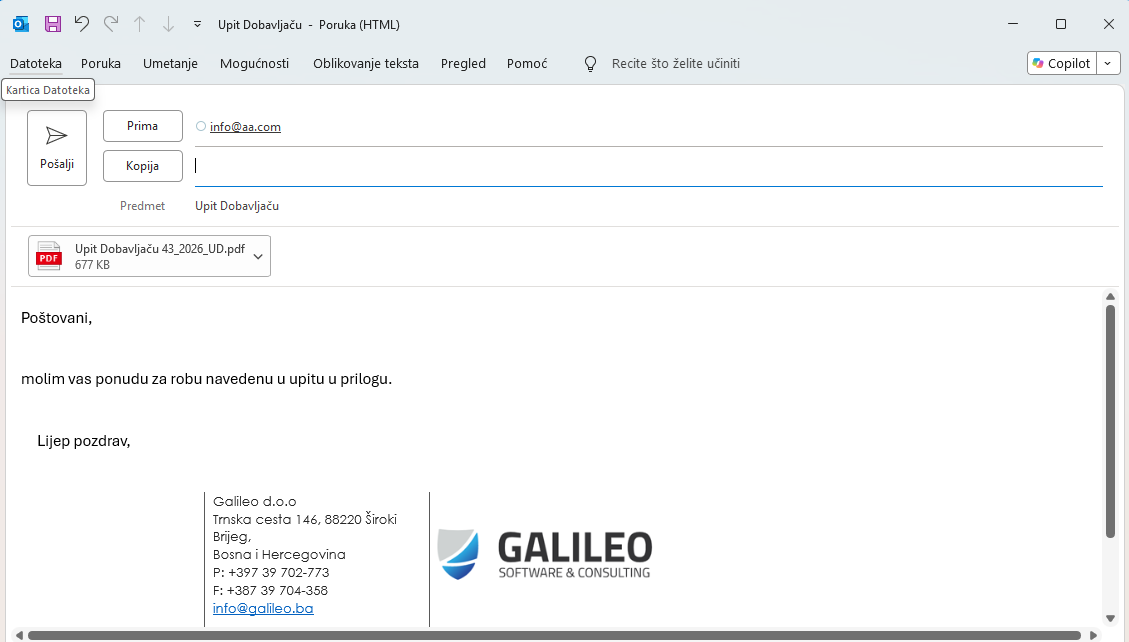The image size is (1129, 642).
Task: Expand the PDF attachment options chevron
Action: click(258, 257)
